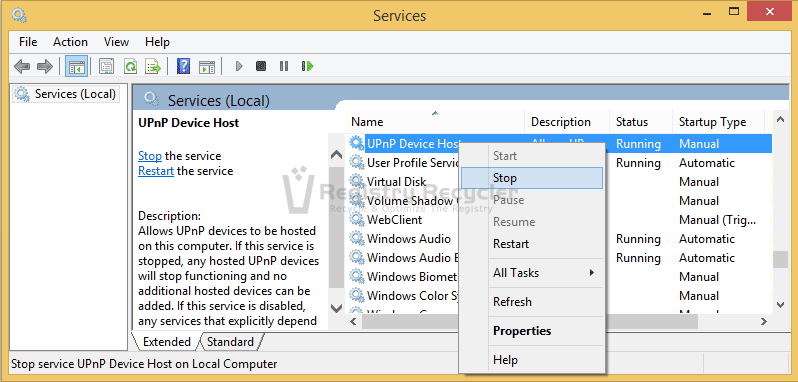Click services list scroll down arrow
The height and width of the screenshot is (382, 798).
coord(780,305)
